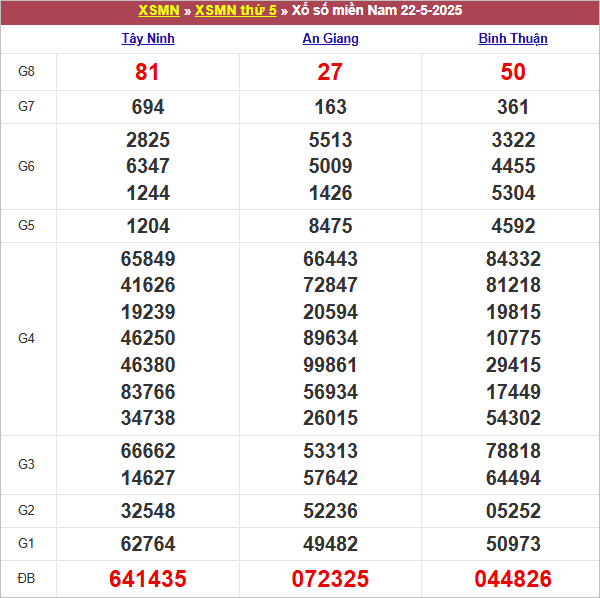Screen dimensions: 600x598
Task: Click G1 number 62764
Action: [x=148, y=544]
